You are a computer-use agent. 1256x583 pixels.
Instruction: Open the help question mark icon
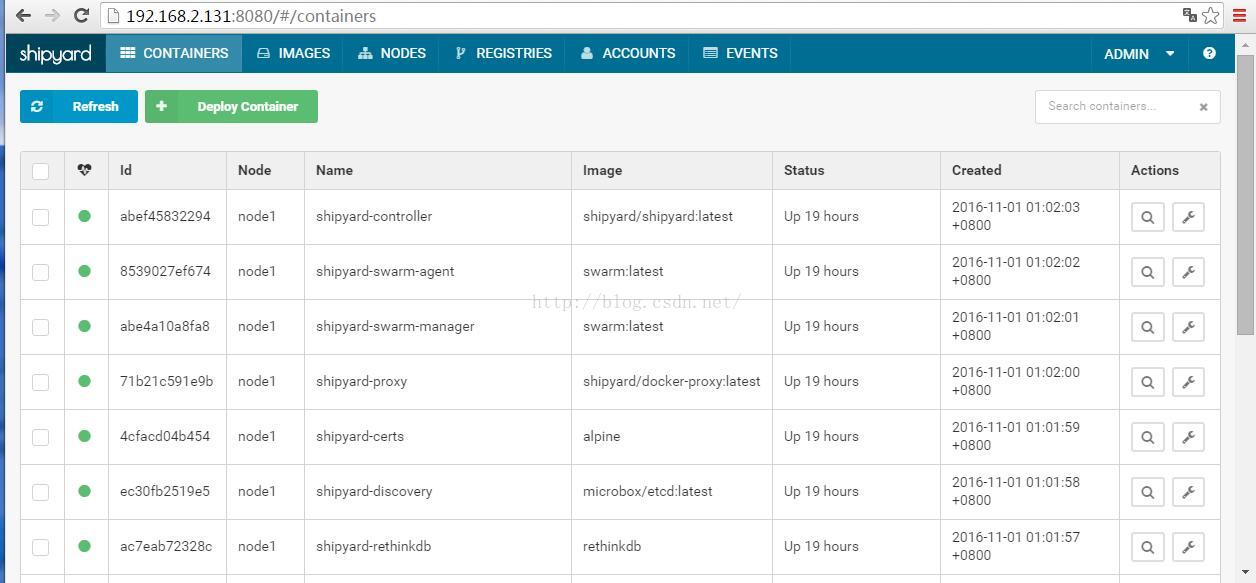point(1209,53)
